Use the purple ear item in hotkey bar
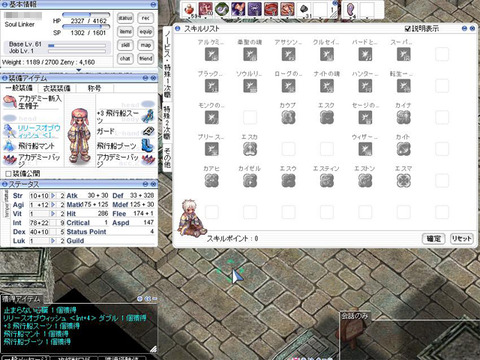This screenshot has height=360, width=480. (351, 9)
